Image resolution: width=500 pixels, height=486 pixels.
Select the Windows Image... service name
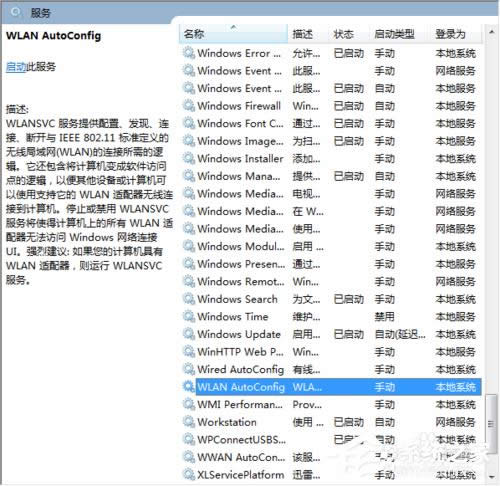point(240,141)
